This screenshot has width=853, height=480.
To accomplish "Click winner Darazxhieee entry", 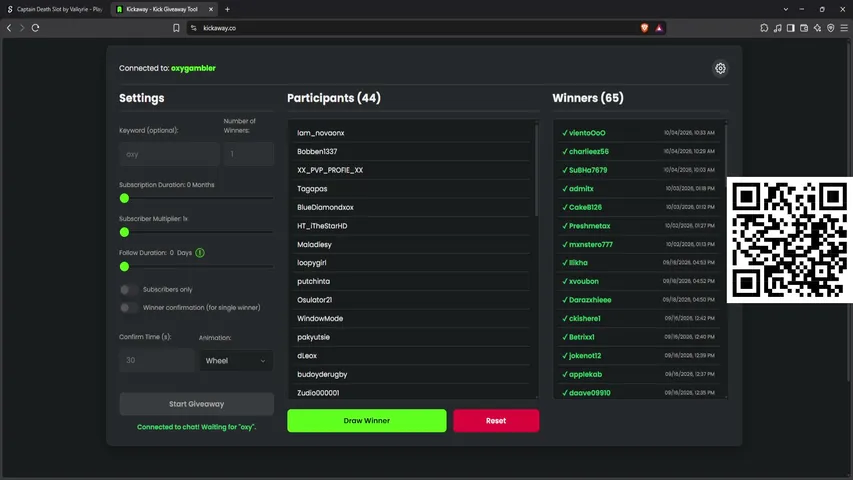I will click(x=639, y=299).
